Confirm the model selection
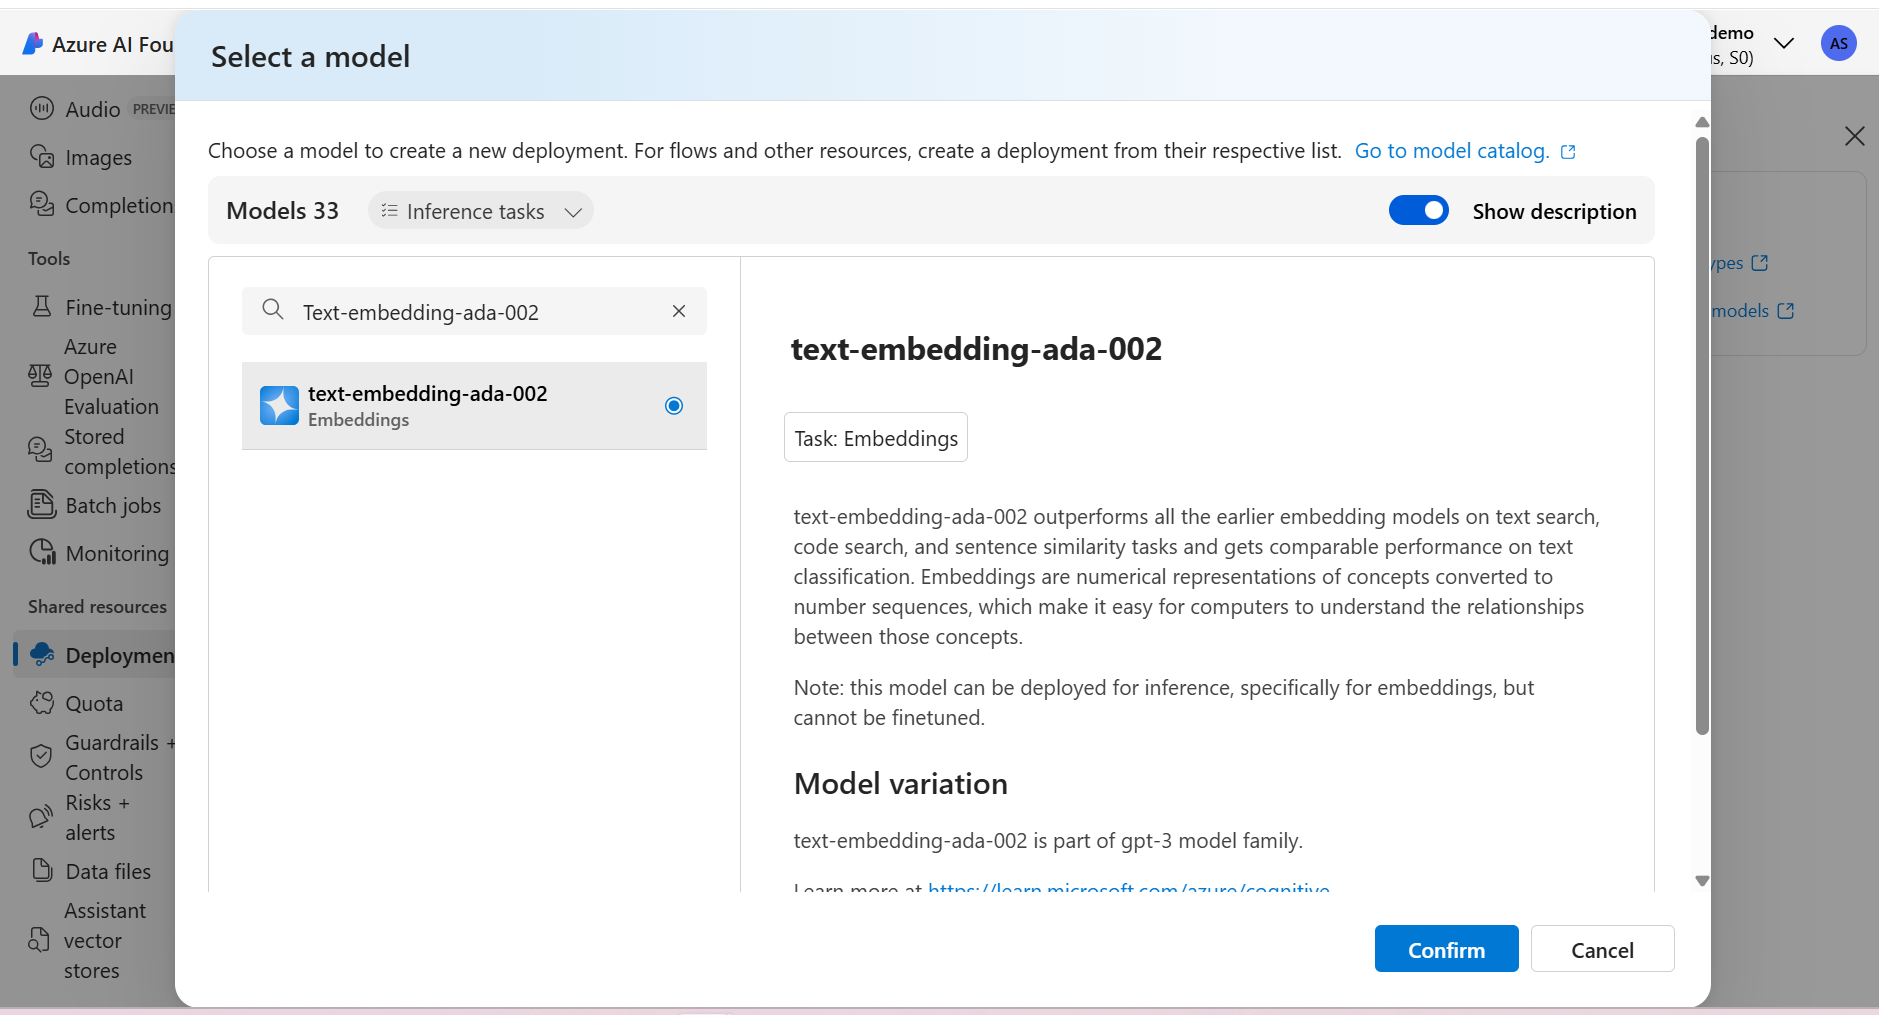The width and height of the screenshot is (1879, 1015). (1446, 948)
